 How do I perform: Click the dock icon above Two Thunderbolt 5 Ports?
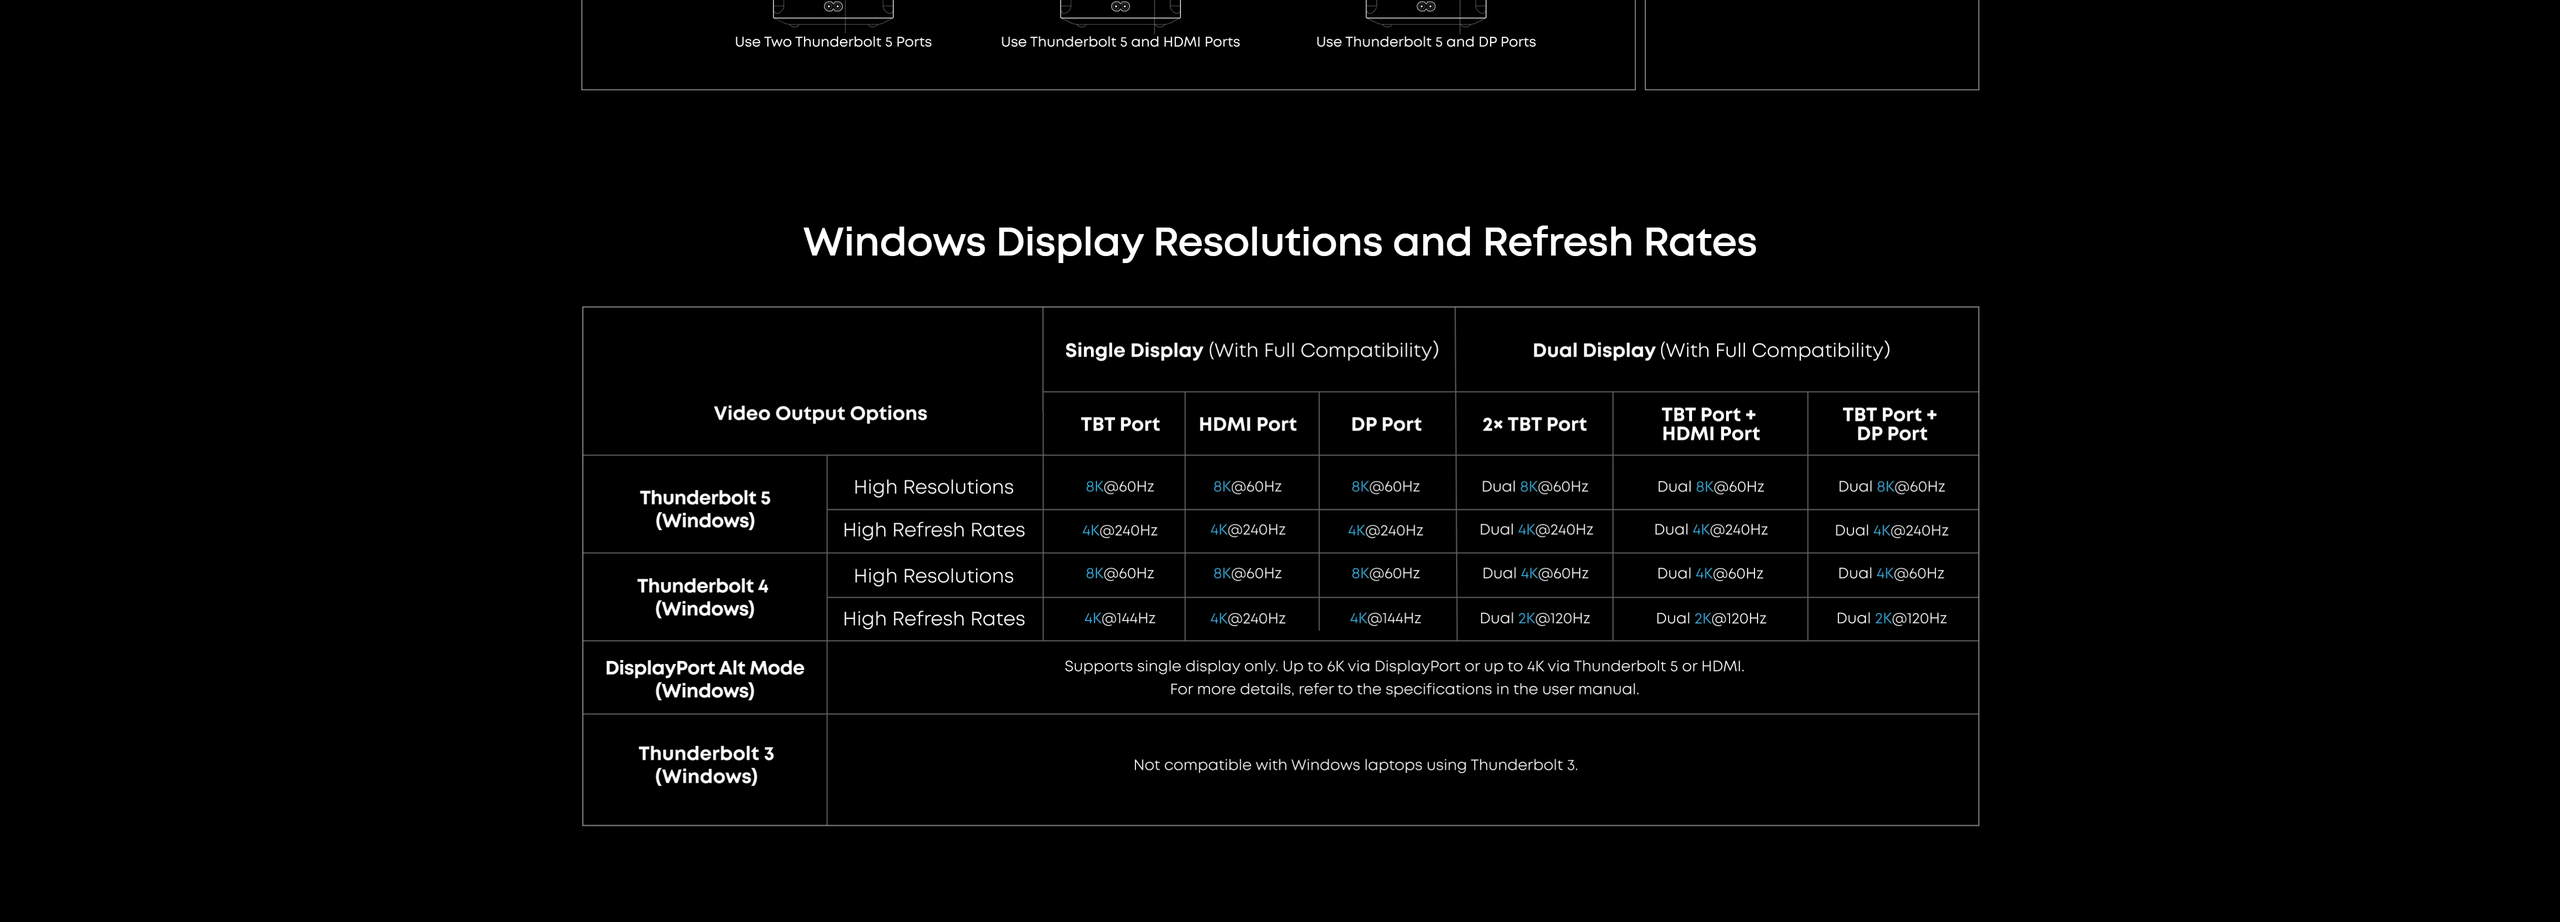point(833,10)
